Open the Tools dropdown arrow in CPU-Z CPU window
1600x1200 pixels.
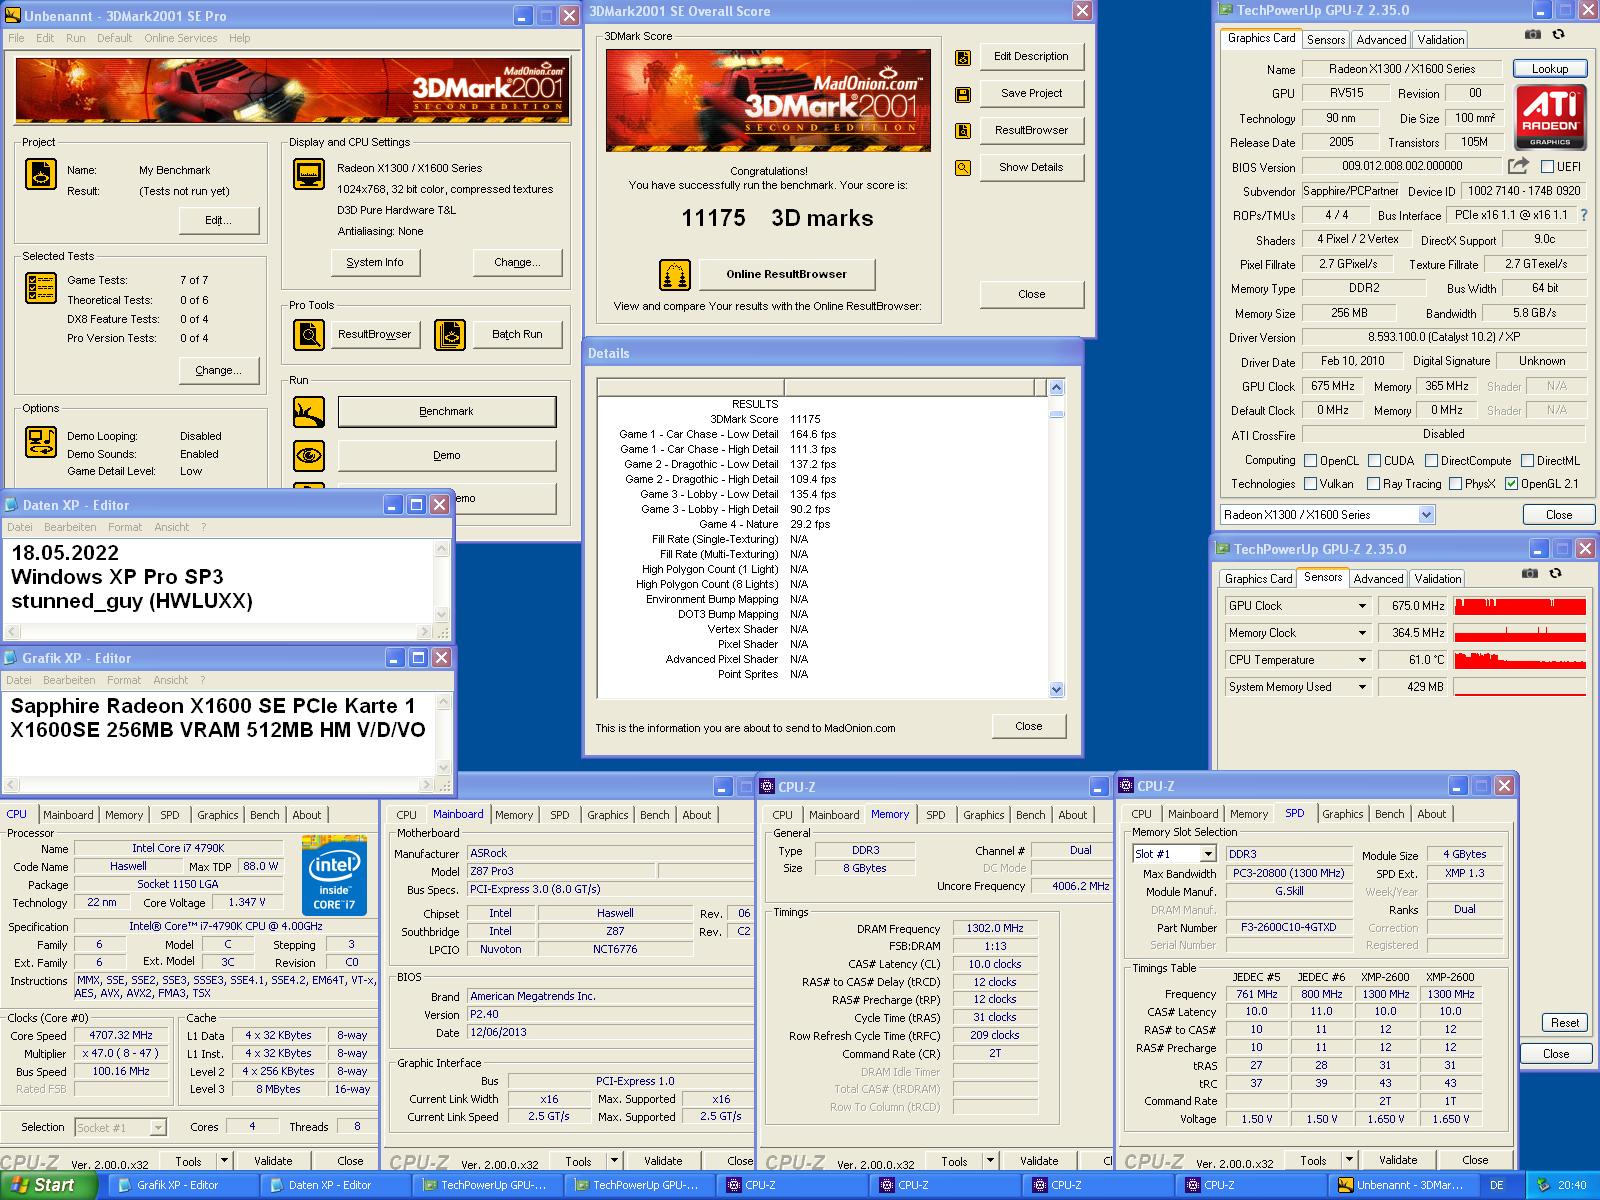tap(224, 1161)
